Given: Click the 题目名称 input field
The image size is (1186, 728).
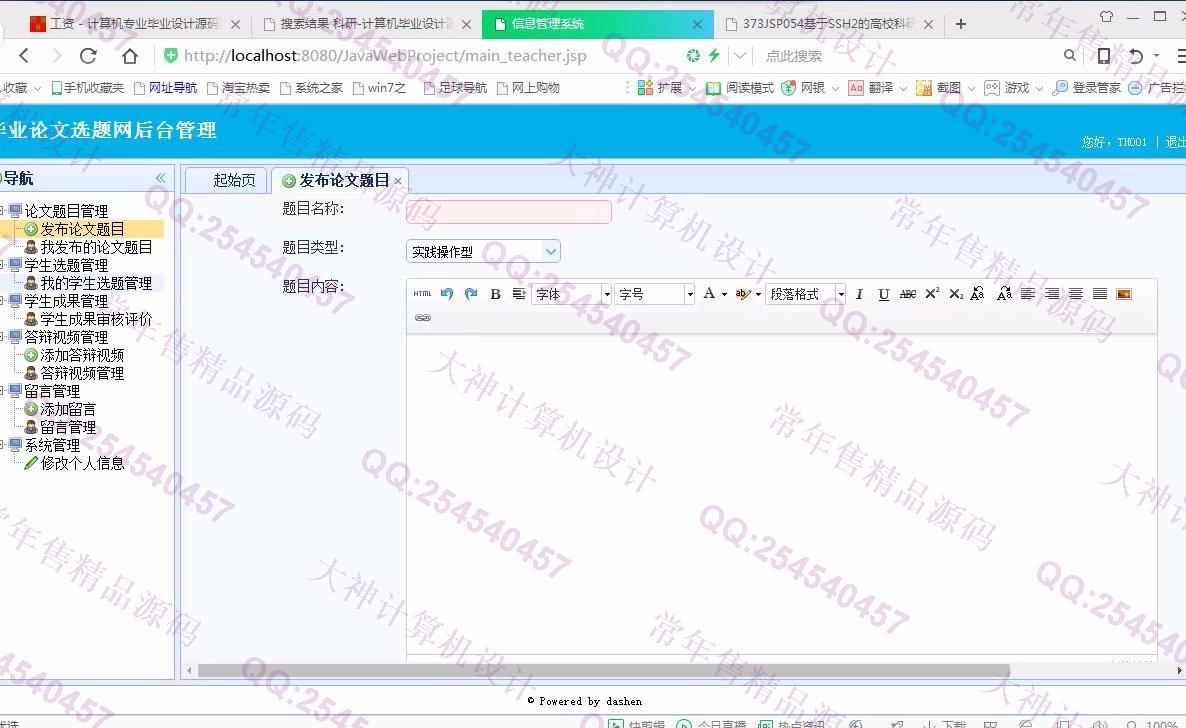Looking at the screenshot, I should point(508,212).
